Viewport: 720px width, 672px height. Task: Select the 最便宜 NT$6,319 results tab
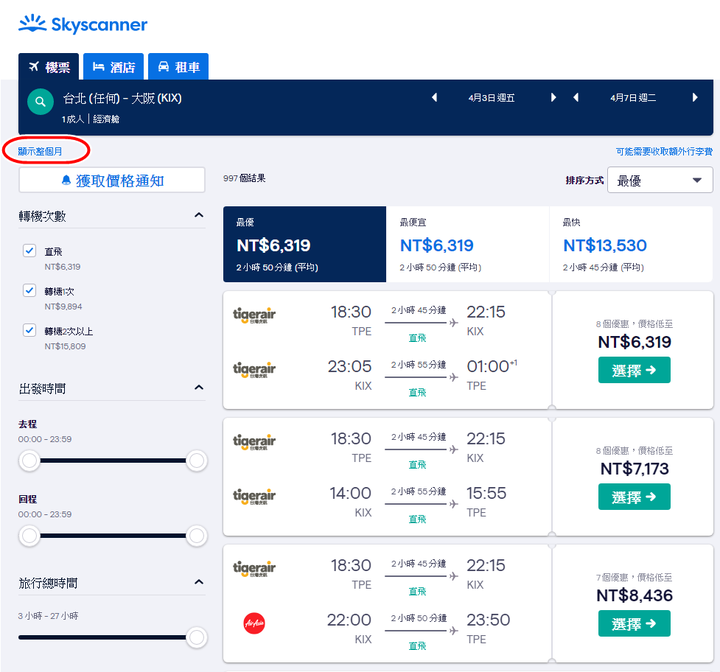point(467,244)
